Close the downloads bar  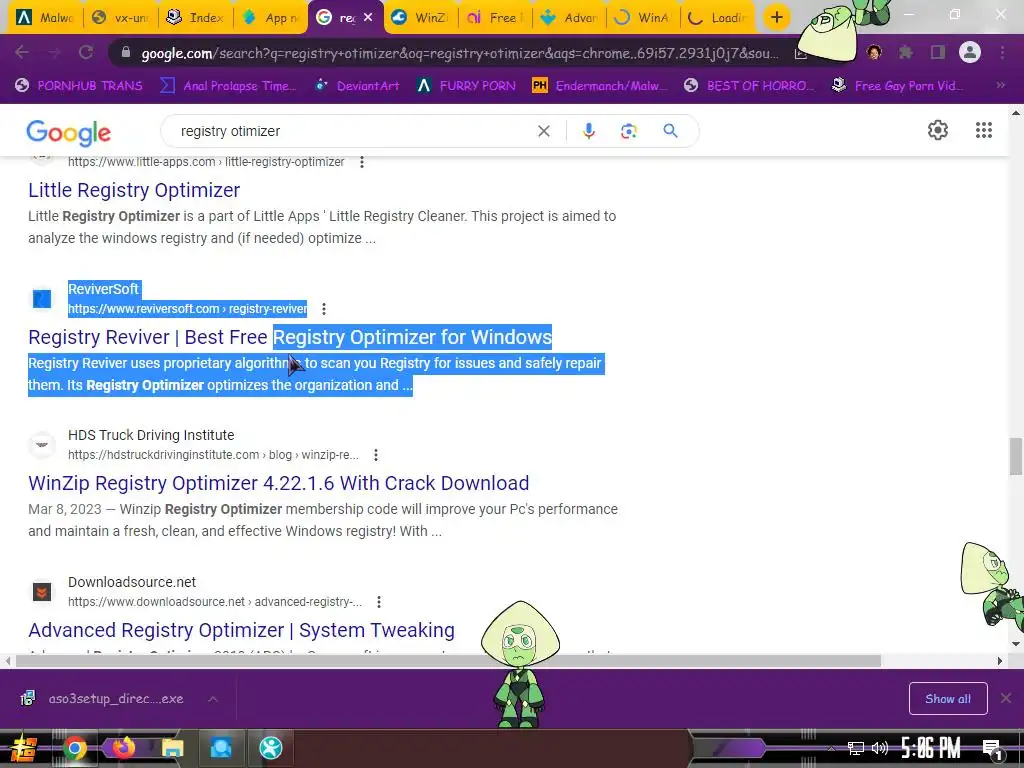point(1006,698)
